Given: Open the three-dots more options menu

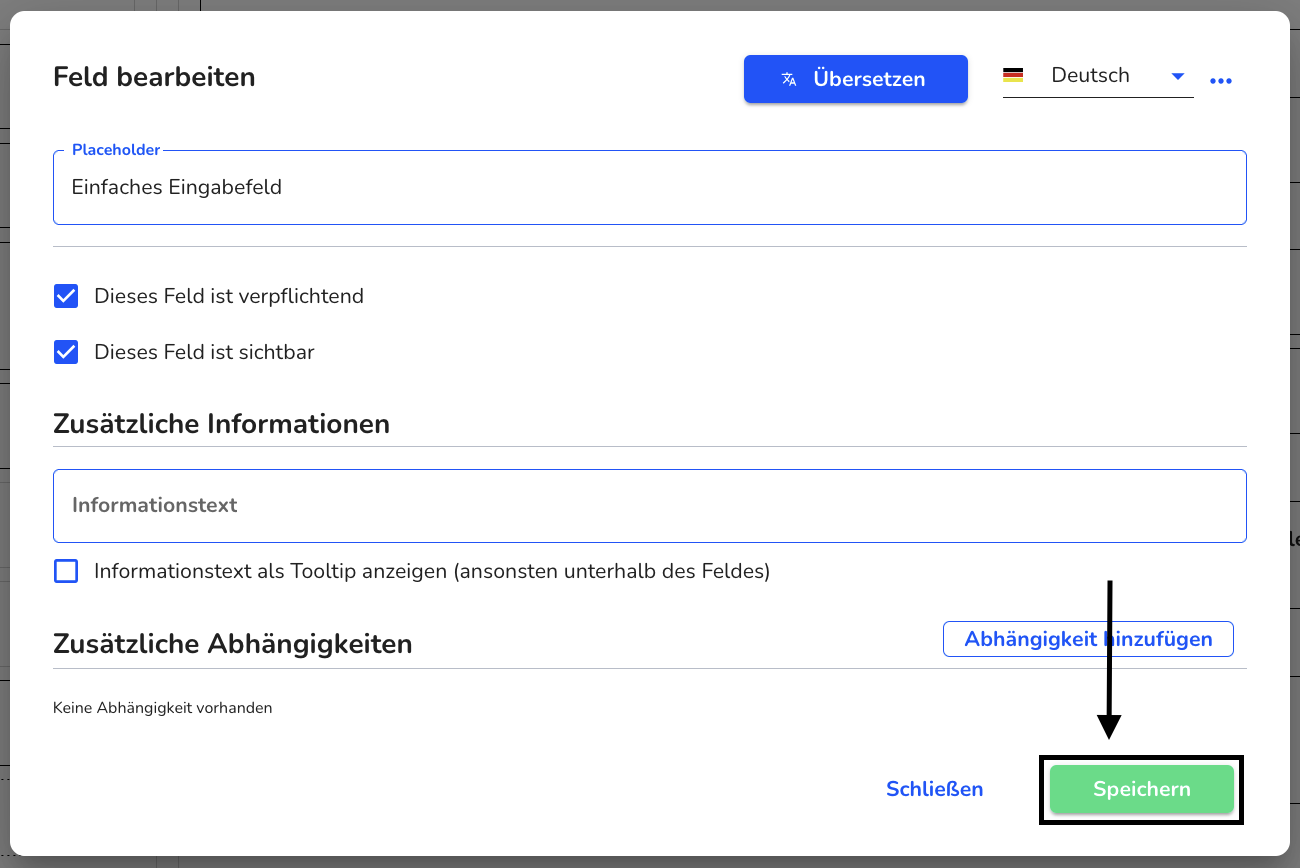Looking at the screenshot, I should [1221, 81].
